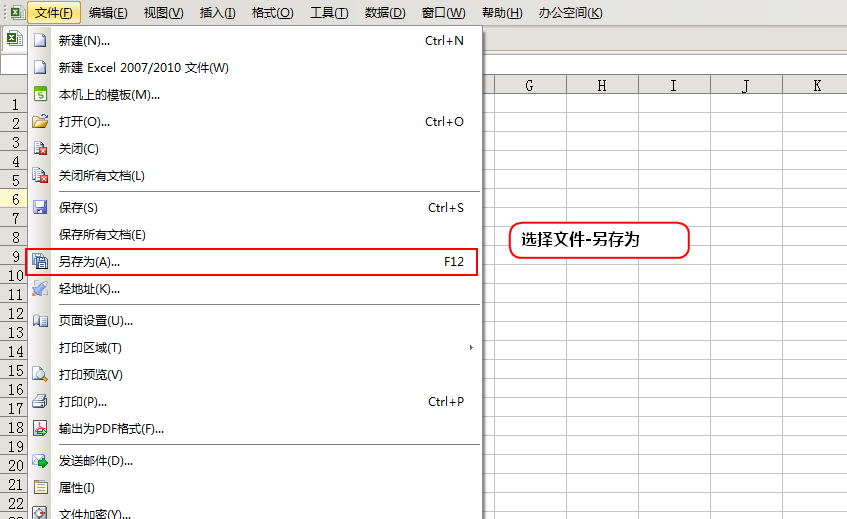Click 属性(I) properties menu entry
This screenshot has height=519, width=847.
click(x=77, y=488)
